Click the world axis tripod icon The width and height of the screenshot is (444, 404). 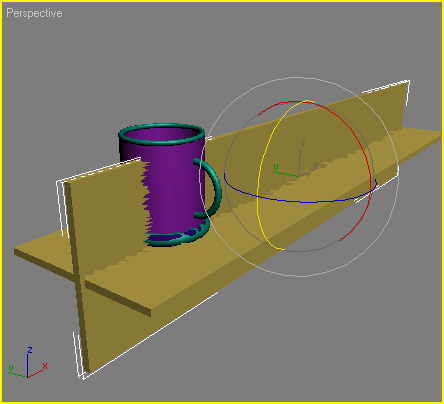[x=28, y=363]
